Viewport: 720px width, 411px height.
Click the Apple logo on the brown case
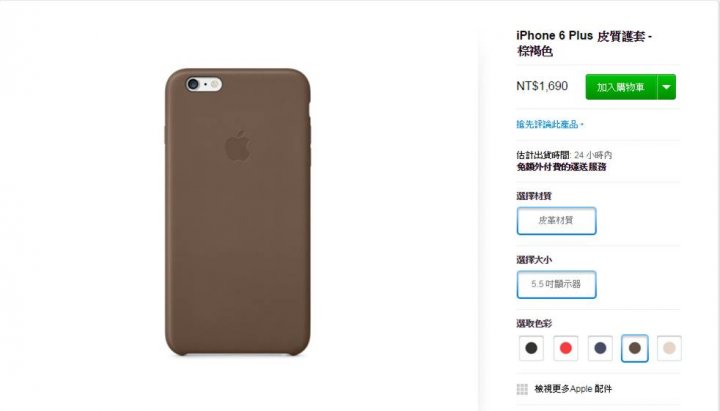coord(238,146)
